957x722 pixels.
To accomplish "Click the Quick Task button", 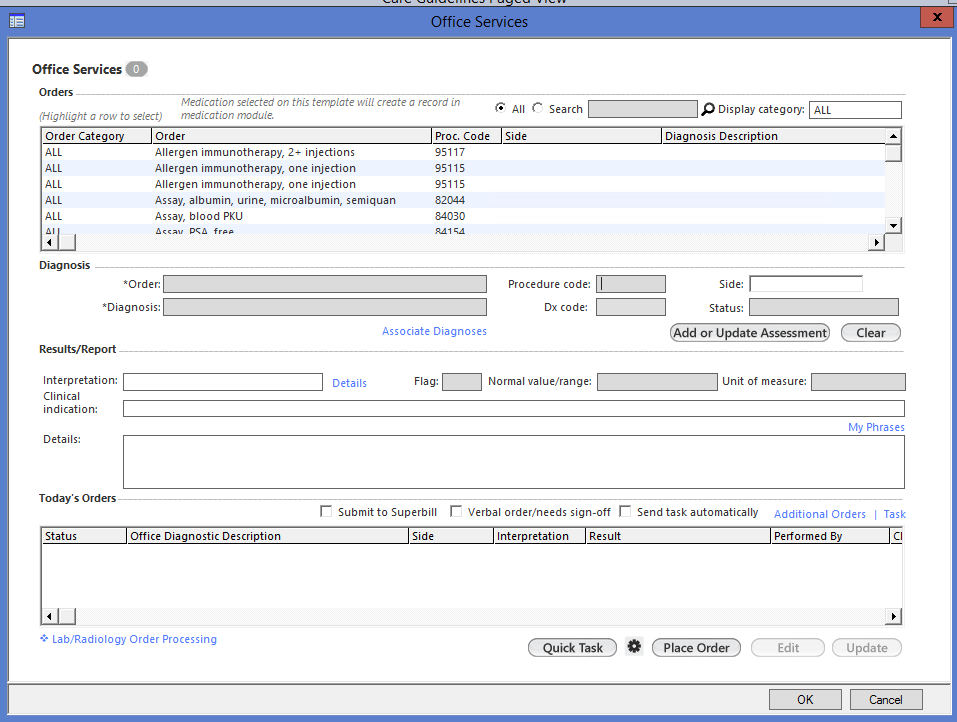I will click(x=572, y=648).
